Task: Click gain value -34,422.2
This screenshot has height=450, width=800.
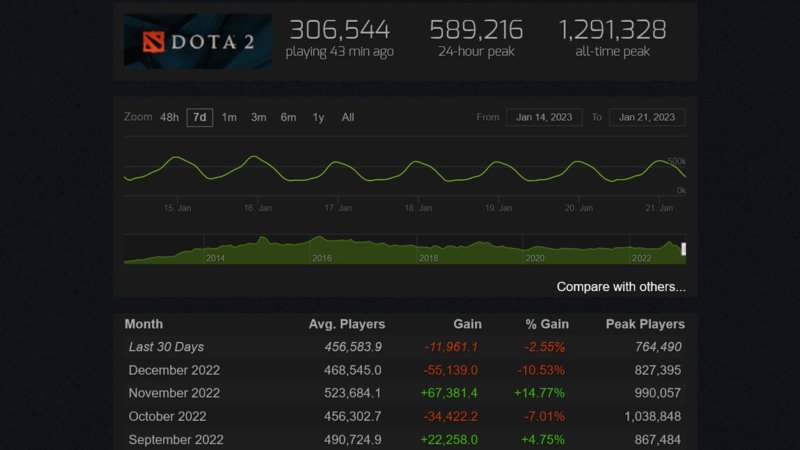Action: click(x=451, y=416)
